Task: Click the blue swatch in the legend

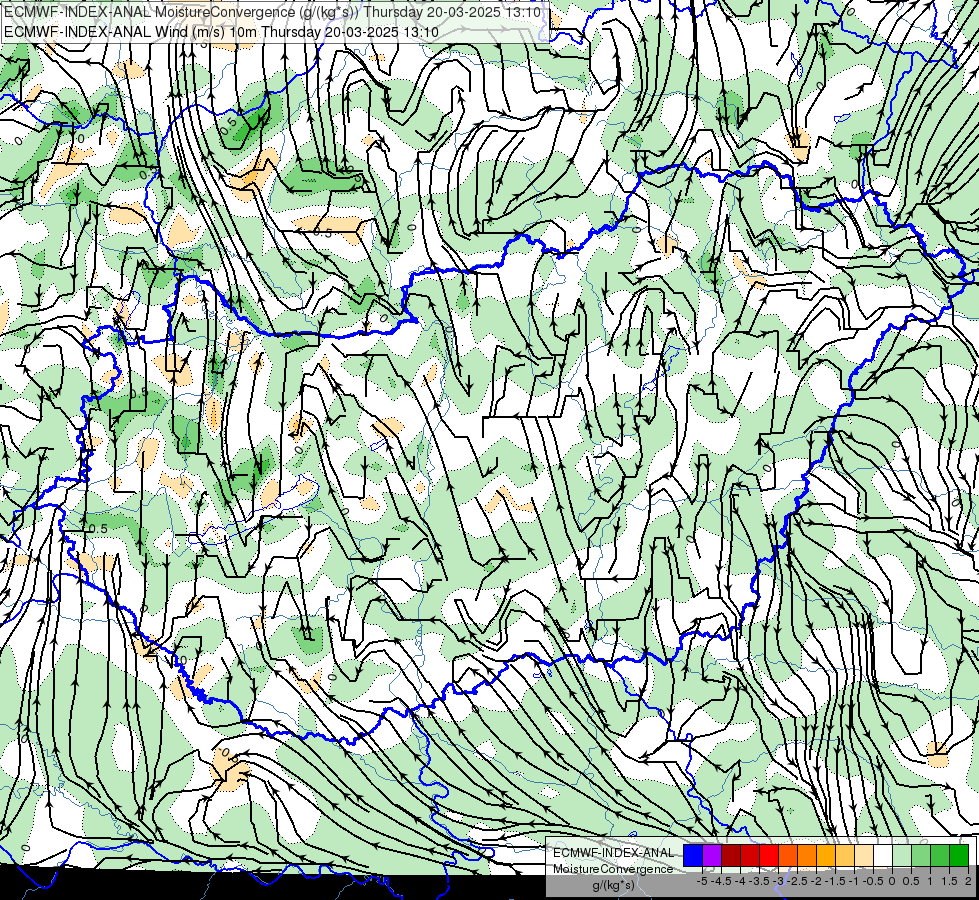Action: point(693,855)
